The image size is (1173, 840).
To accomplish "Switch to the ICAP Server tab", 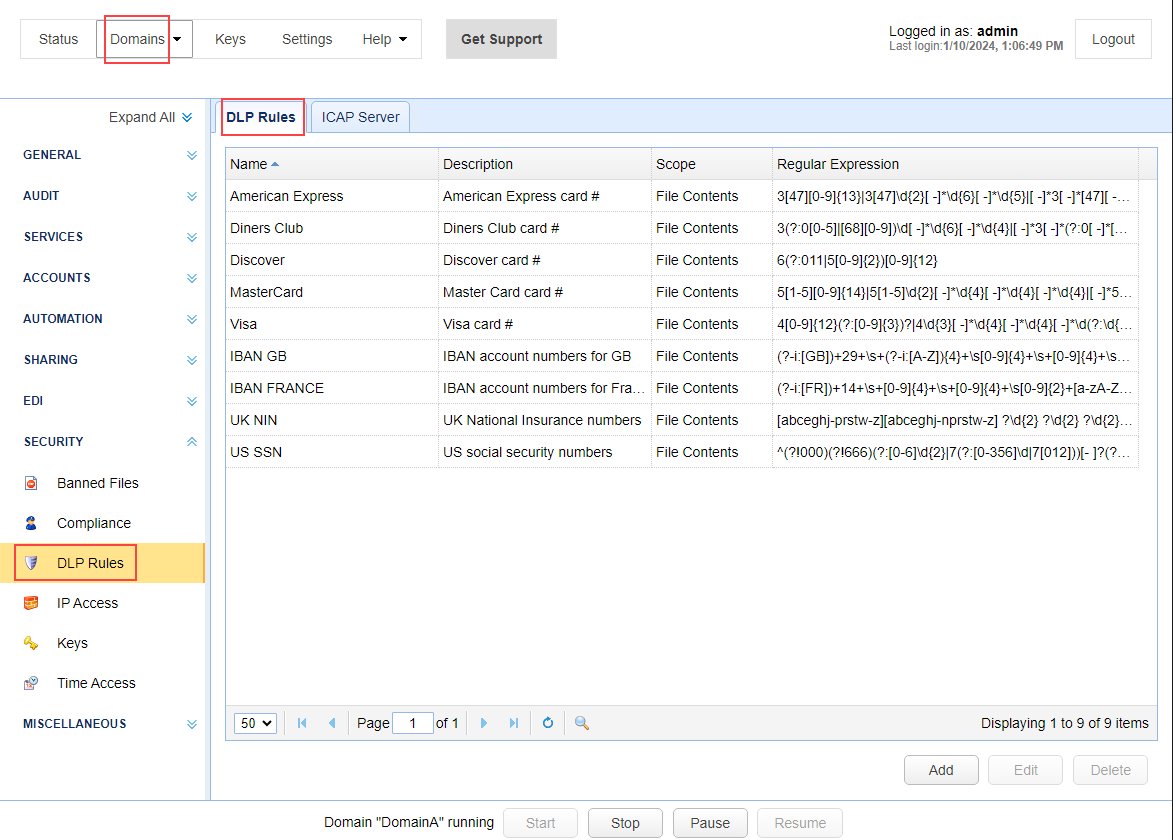I will pos(360,117).
